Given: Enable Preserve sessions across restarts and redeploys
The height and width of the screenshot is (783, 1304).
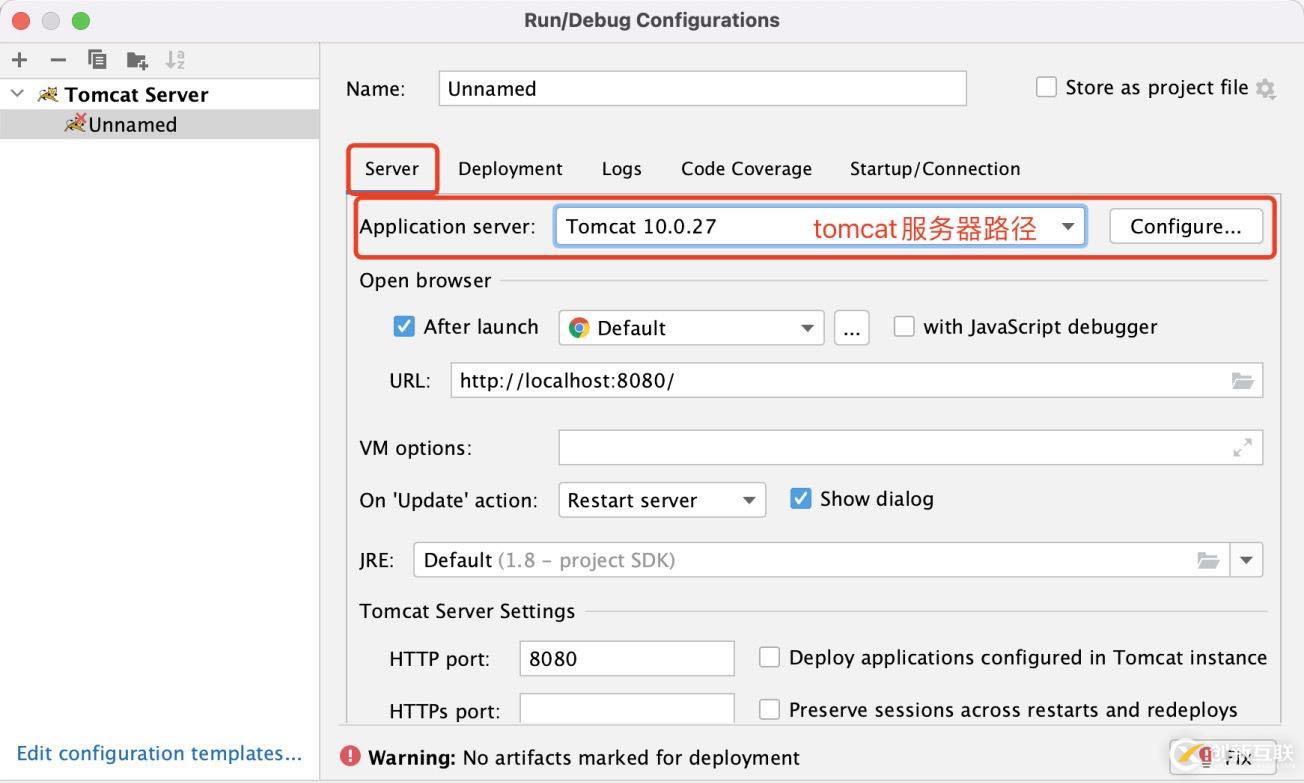Looking at the screenshot, I should coord(769,709).
